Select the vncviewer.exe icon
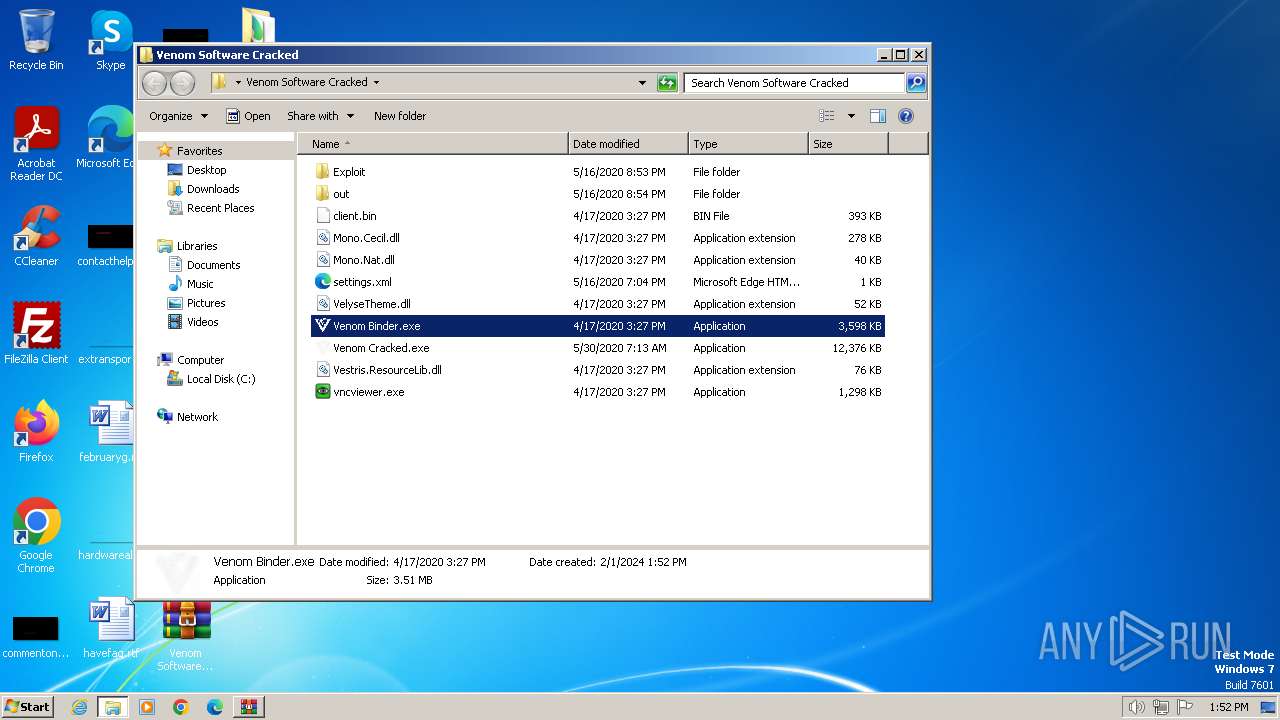The width and height of the screenshot is (1280, 720). click(x=322, y=391)
